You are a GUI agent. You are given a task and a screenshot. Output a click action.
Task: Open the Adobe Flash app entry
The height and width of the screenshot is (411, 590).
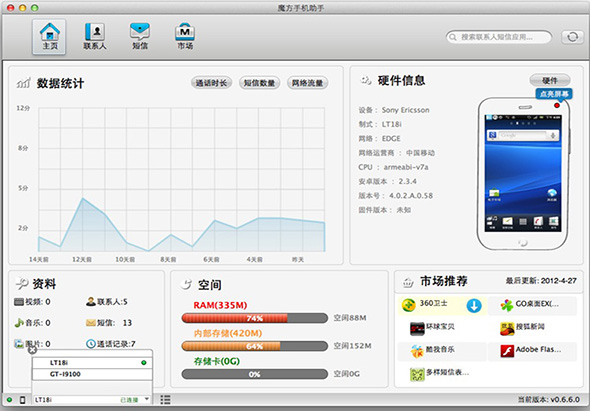pyautogui.click(x=532, y=351)
